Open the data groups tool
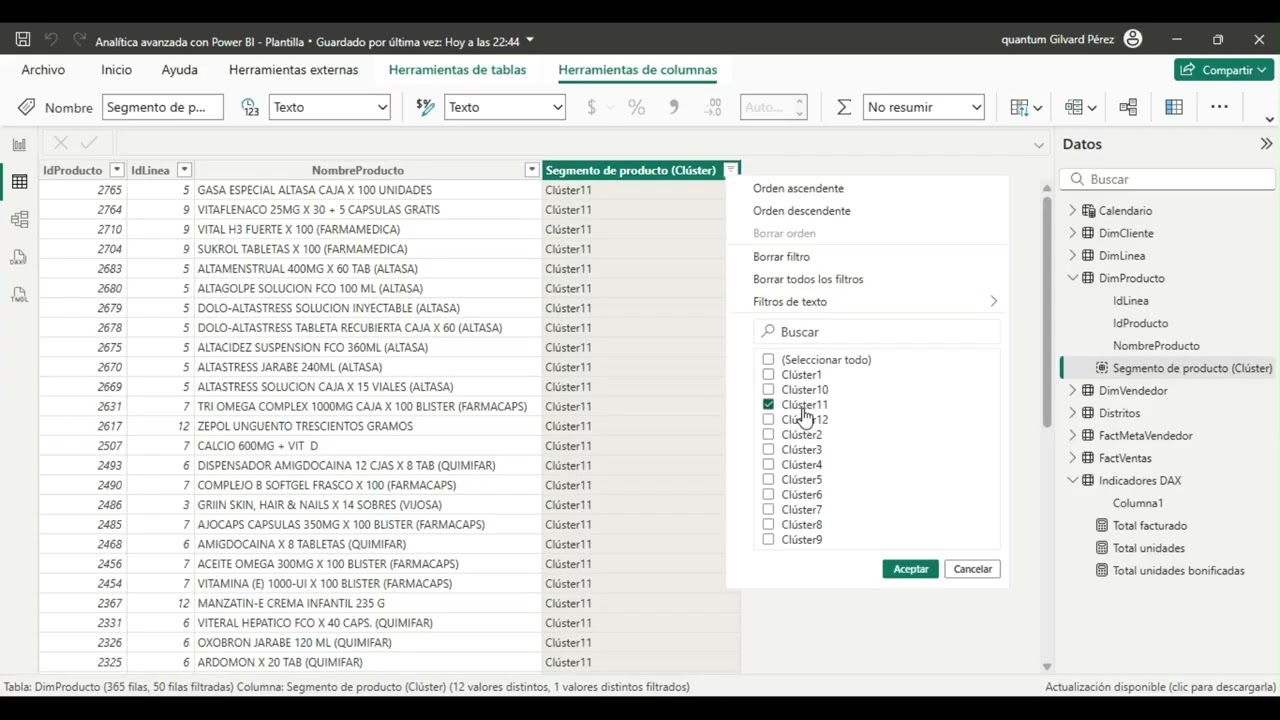 click(1080, 107)
